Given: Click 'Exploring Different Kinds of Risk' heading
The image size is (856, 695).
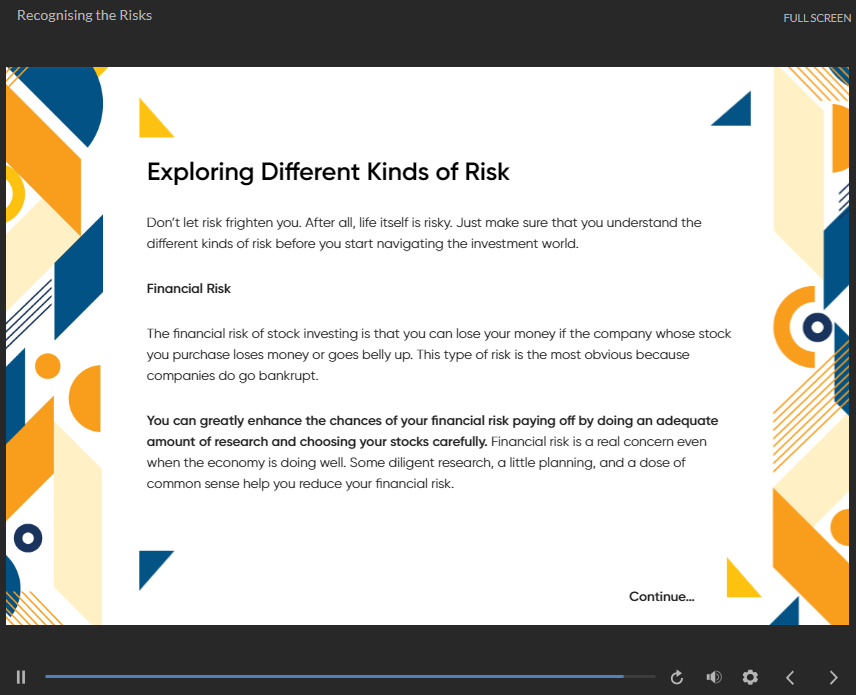Looking at the screenshot, I should [x=328, y=172].
